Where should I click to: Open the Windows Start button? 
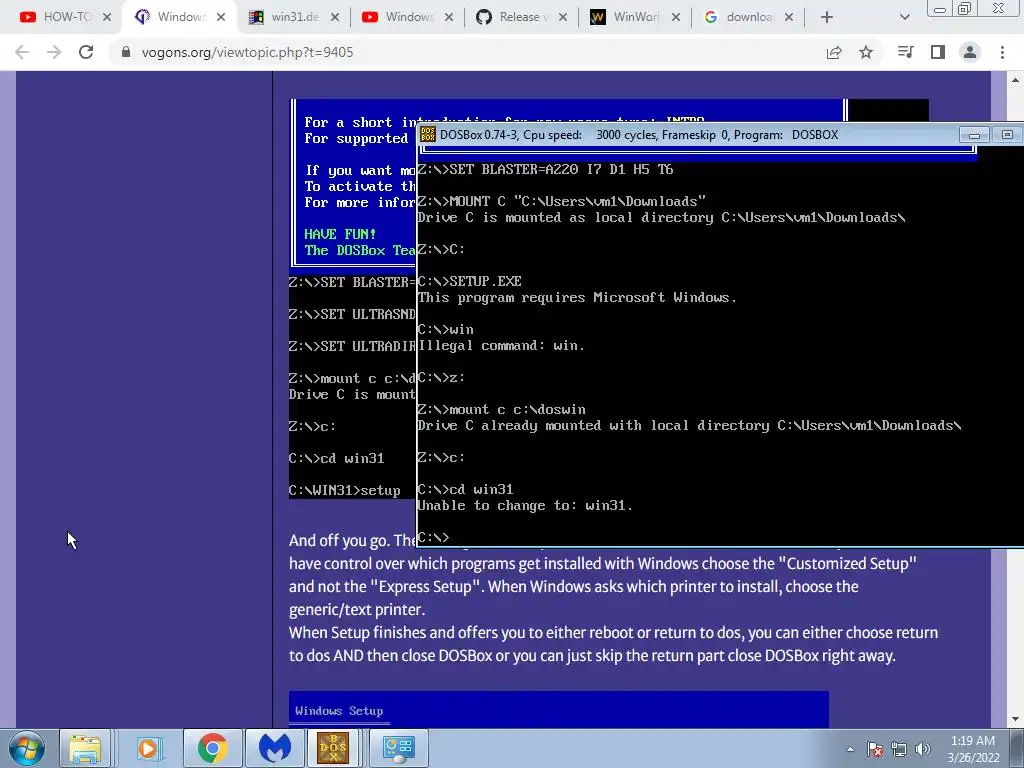point(27,748)
